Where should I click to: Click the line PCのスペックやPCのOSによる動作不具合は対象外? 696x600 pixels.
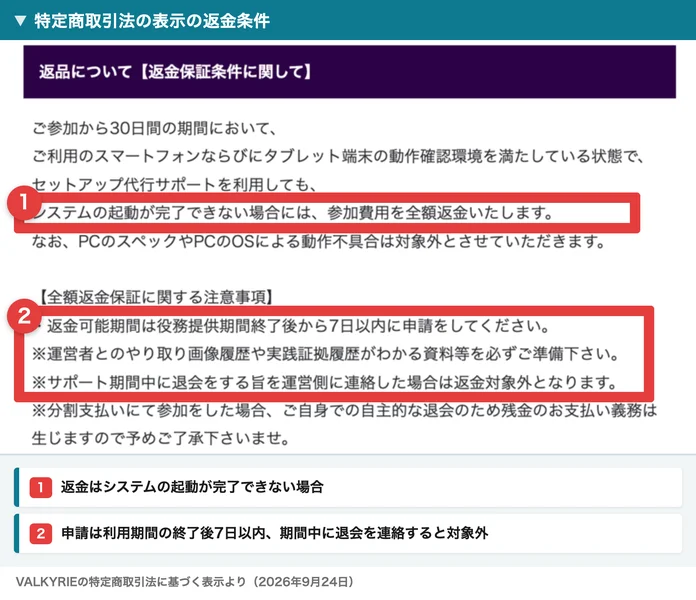pyautogui.click(x=319, y=241)
